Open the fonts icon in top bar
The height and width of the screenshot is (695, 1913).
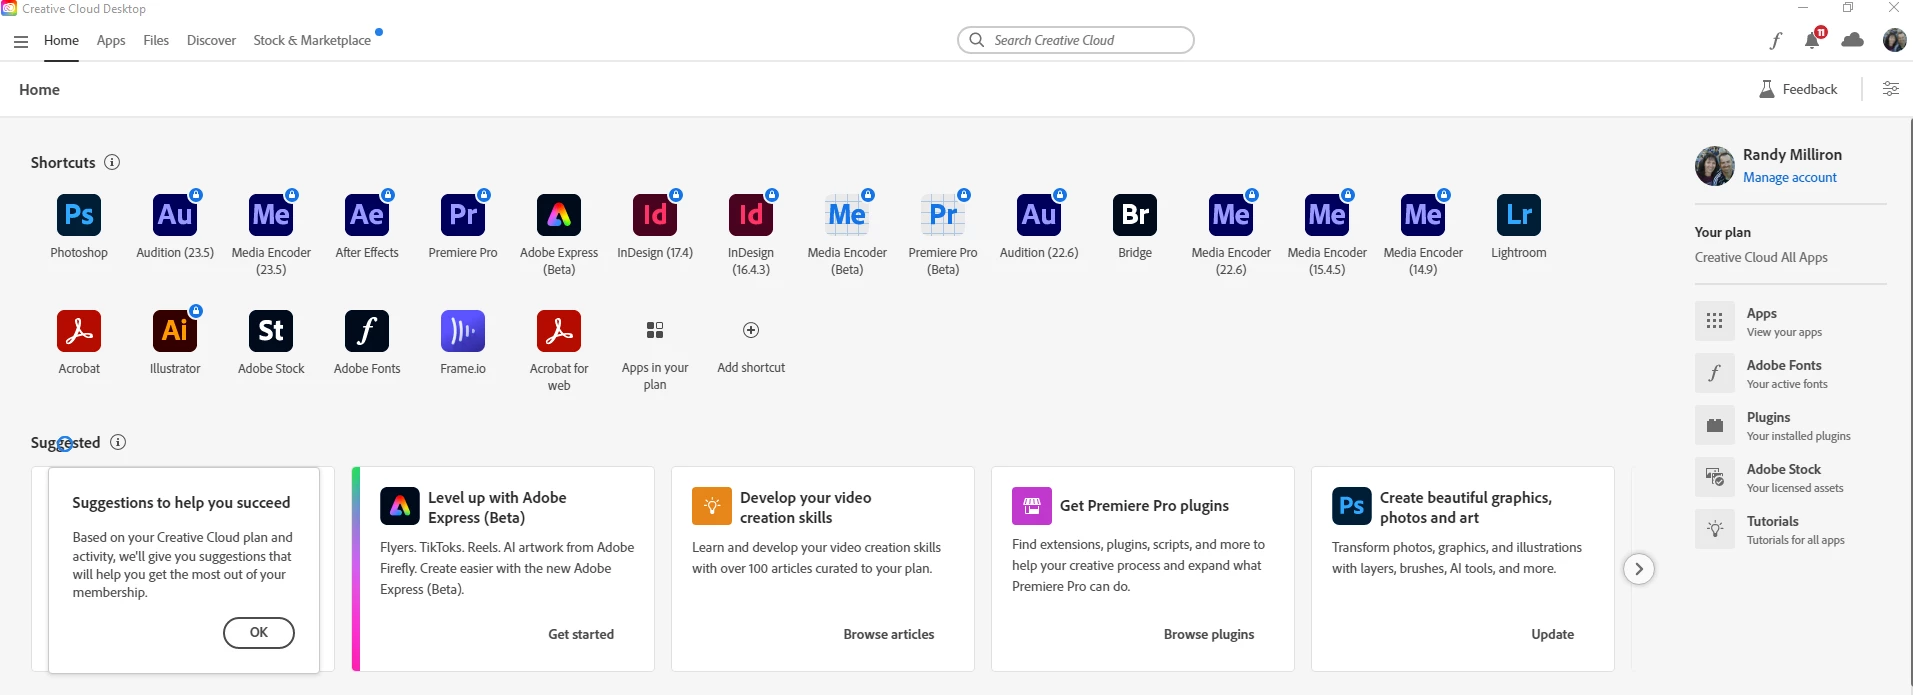coord(1776,40)
